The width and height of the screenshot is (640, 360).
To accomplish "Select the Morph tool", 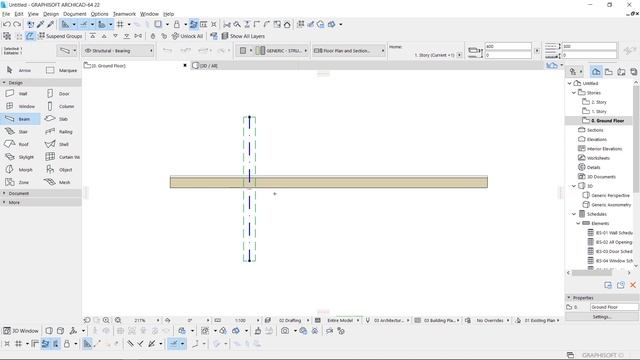I will (x=20, y=169).
